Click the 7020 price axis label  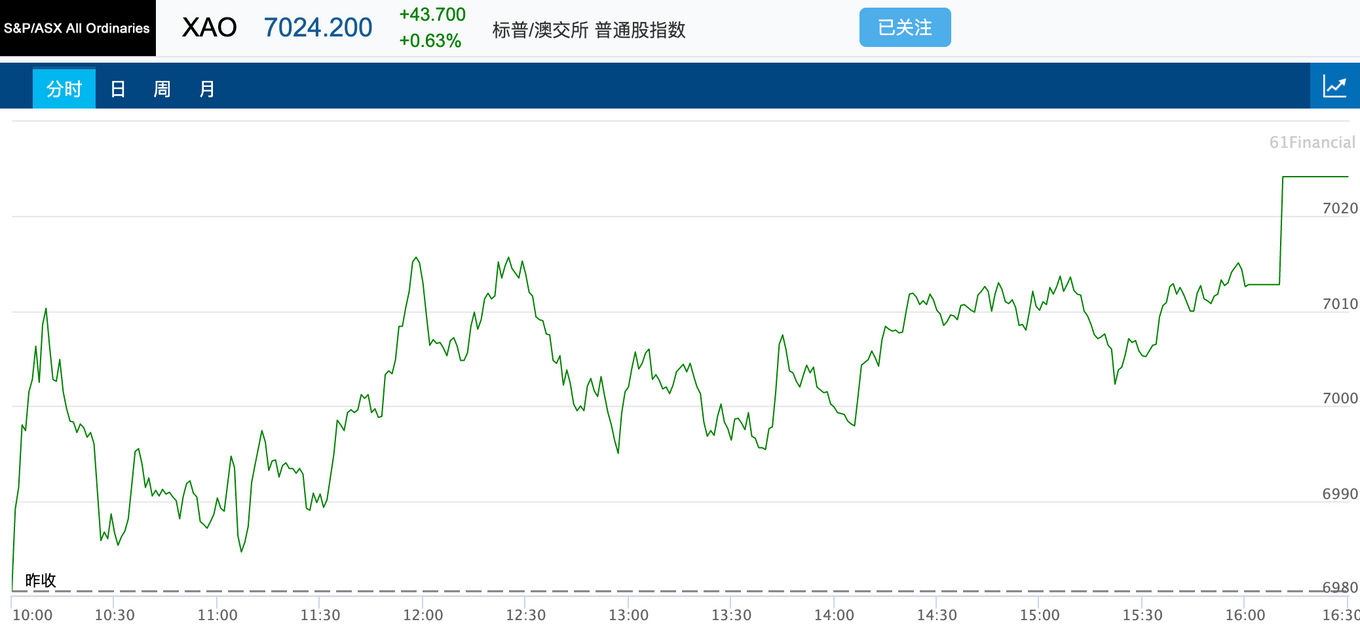point(1339,208)
